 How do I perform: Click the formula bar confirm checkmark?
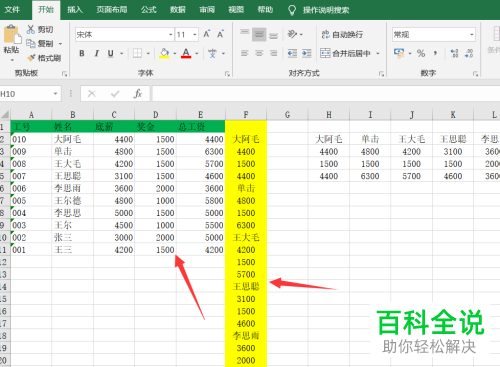coord(115,94)
